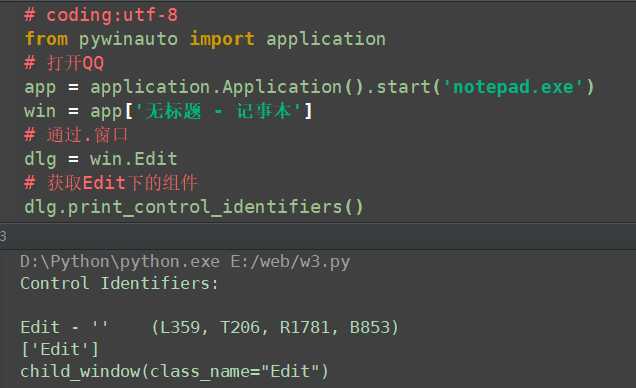This screenshot has height=388, width=636.
Task: Click the child_window(class_name="Edit") output line
Action: tap(174, 371)
